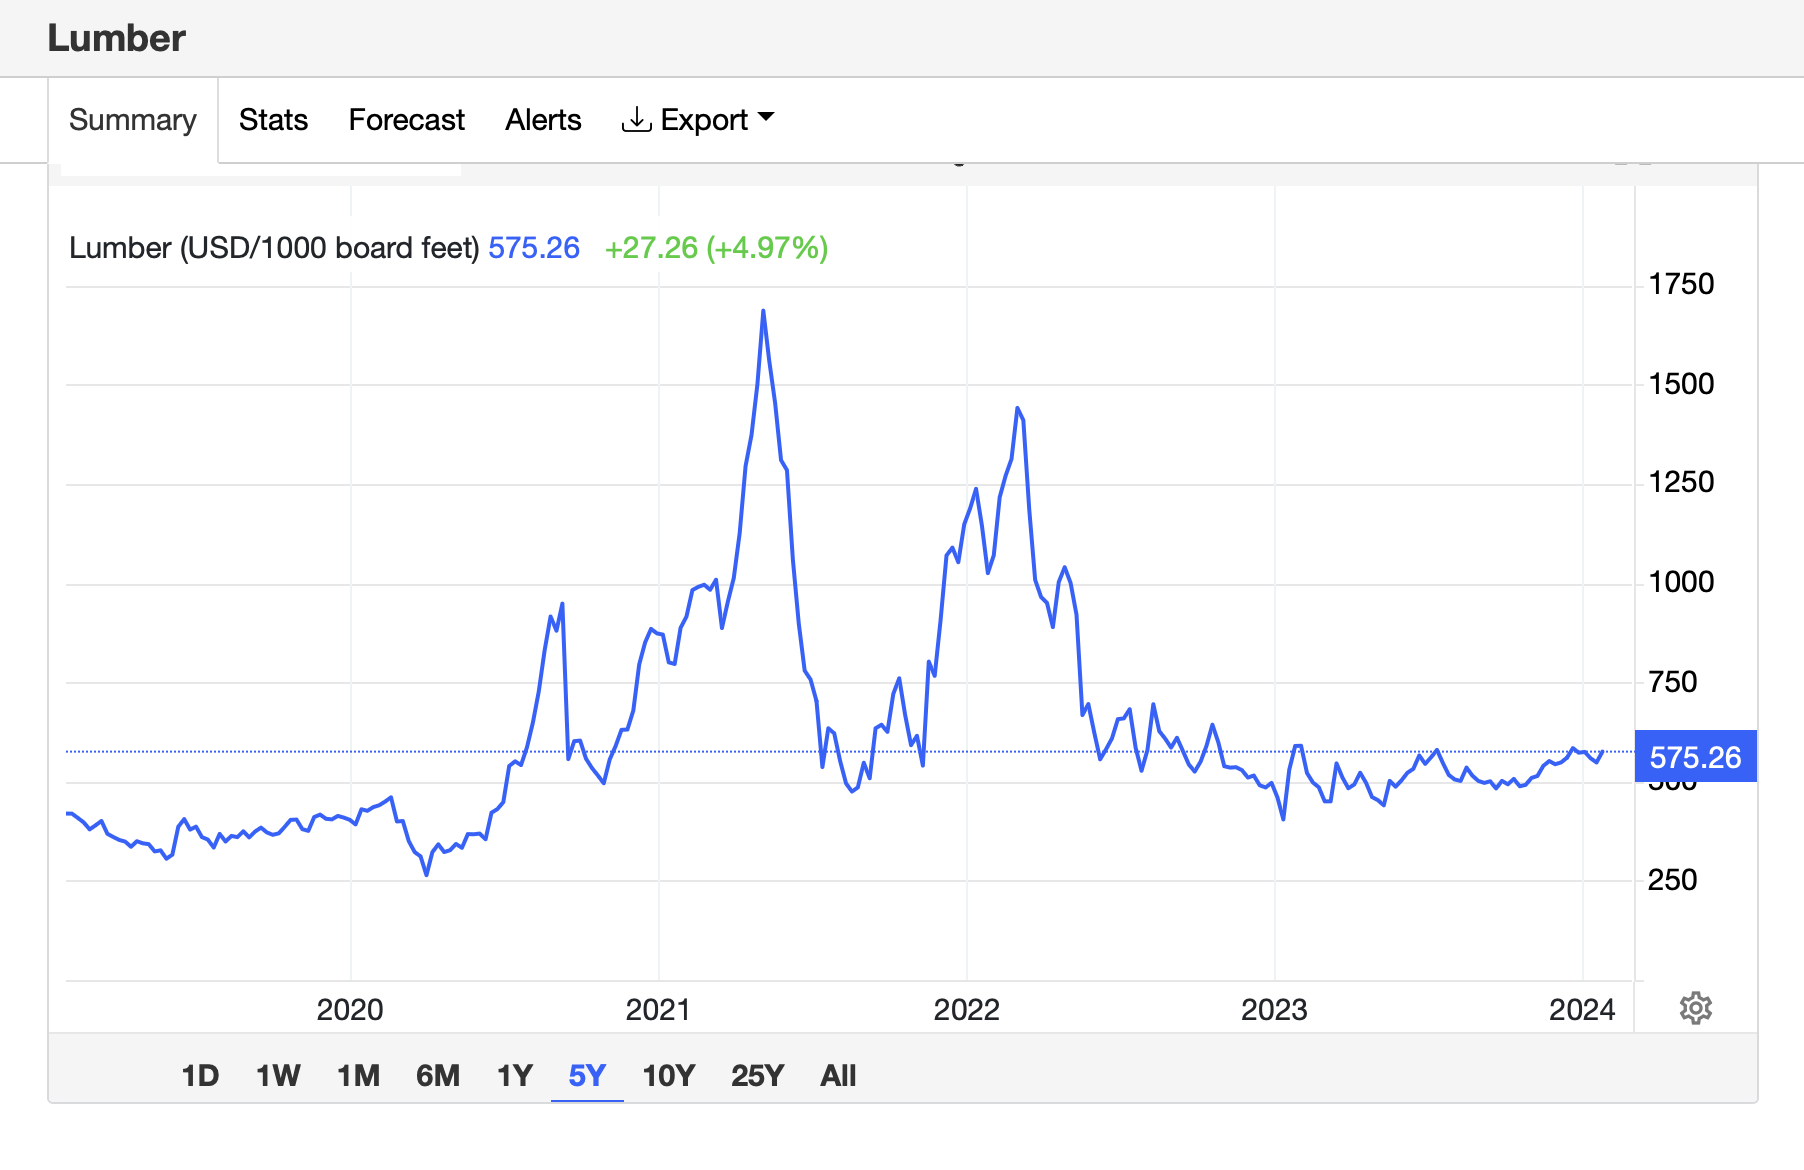1804x1170 pixels.
Task: Click the 1750 y-axis label
Action: click(1681, 285)
